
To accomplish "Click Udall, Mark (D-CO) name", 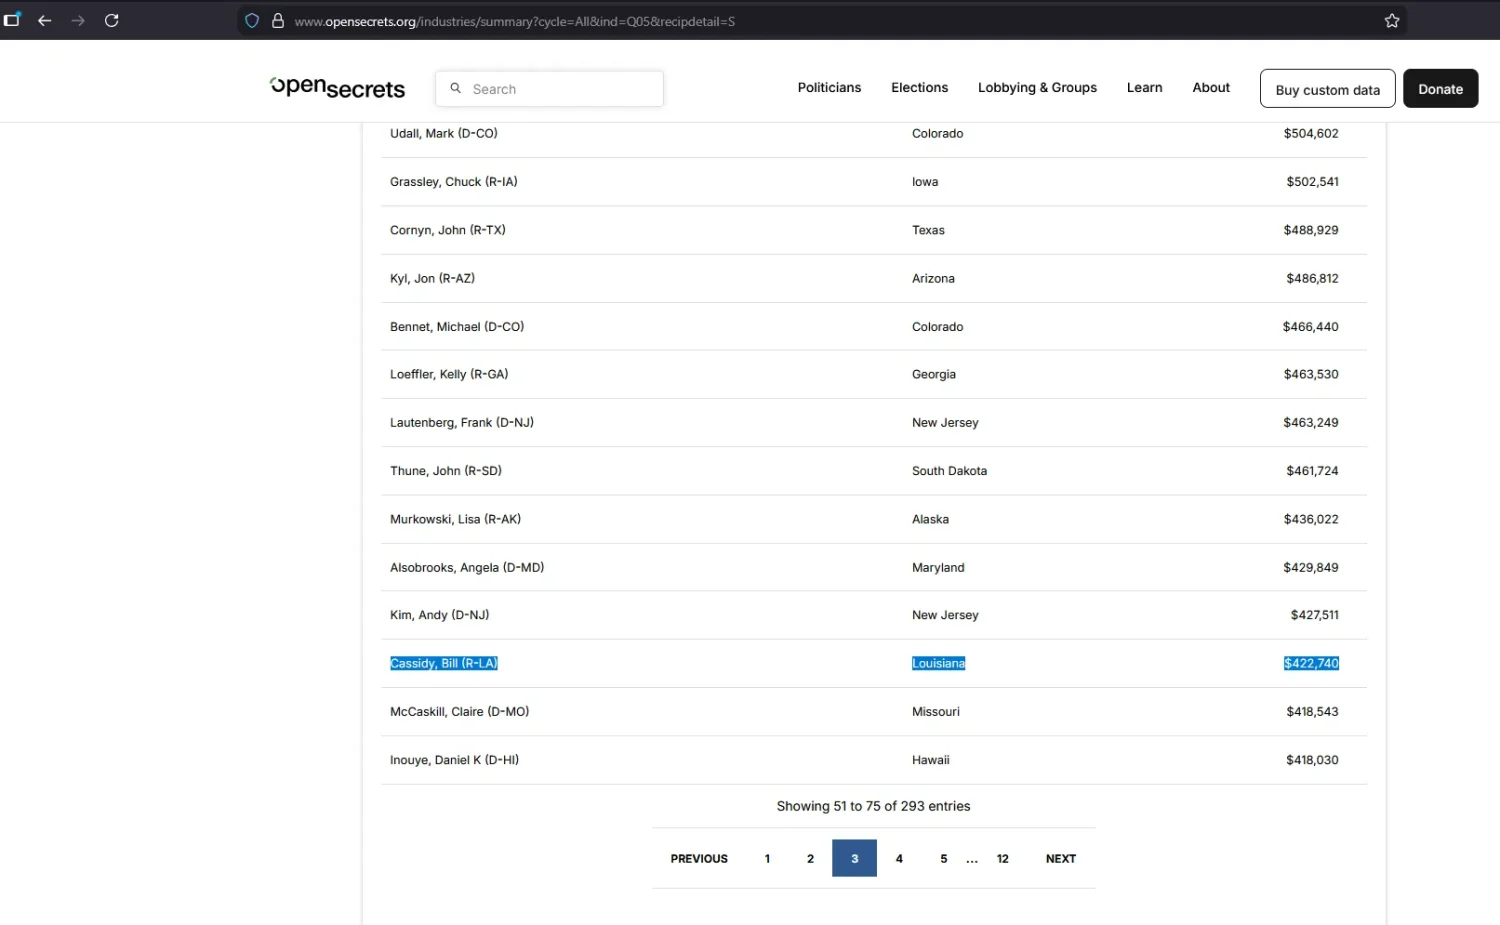I will [x=443, y=133].
